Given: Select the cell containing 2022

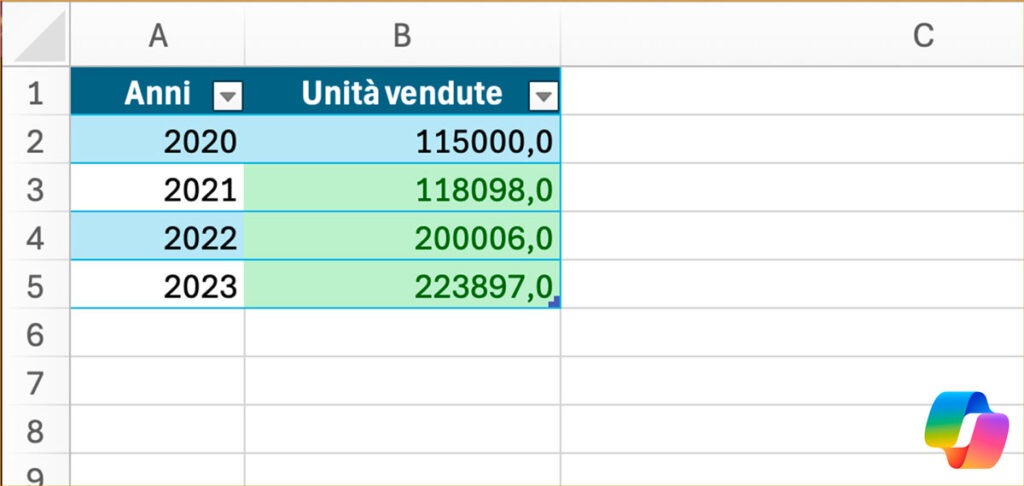Looking at the screenshot, I should [x=157, y=236].
